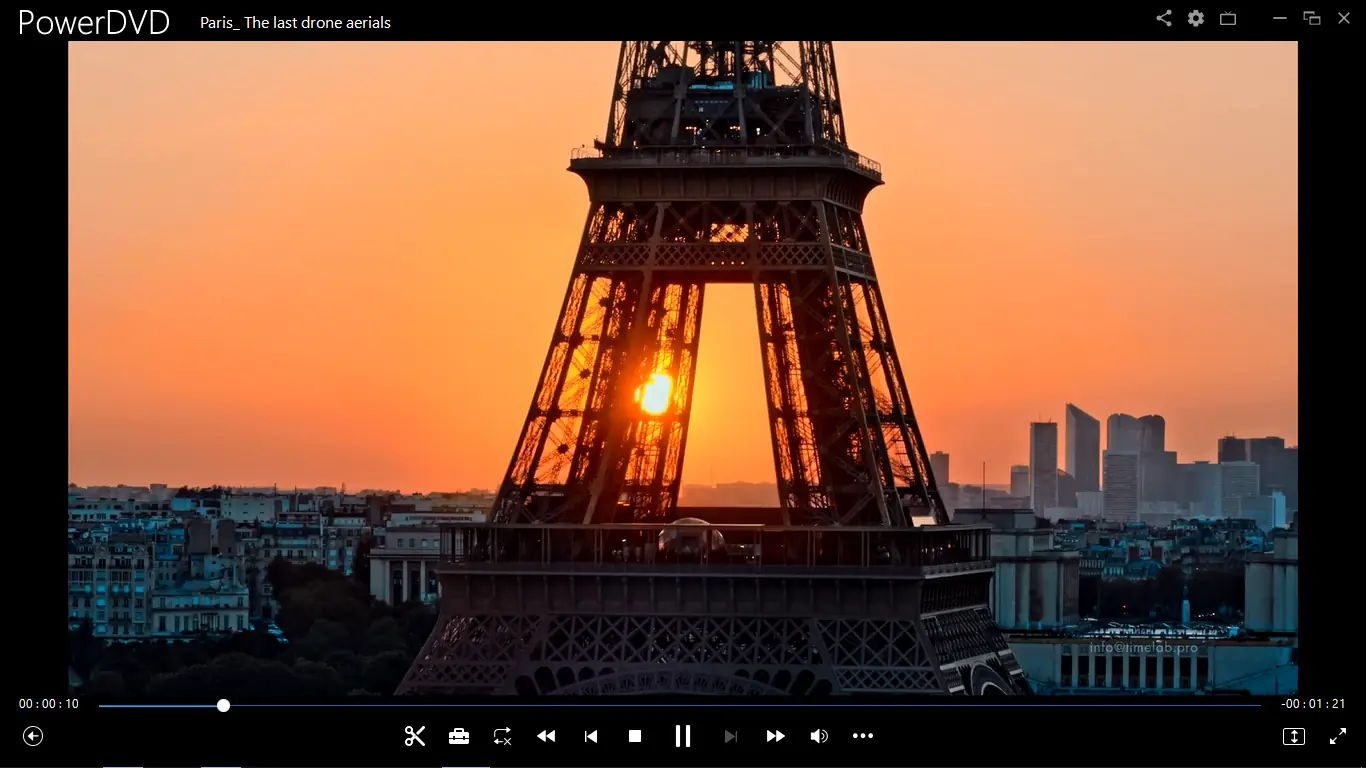Click the remaining time display -00:01:21
This screenshot has width=1366, height=768.
(x=1313, y=704)
